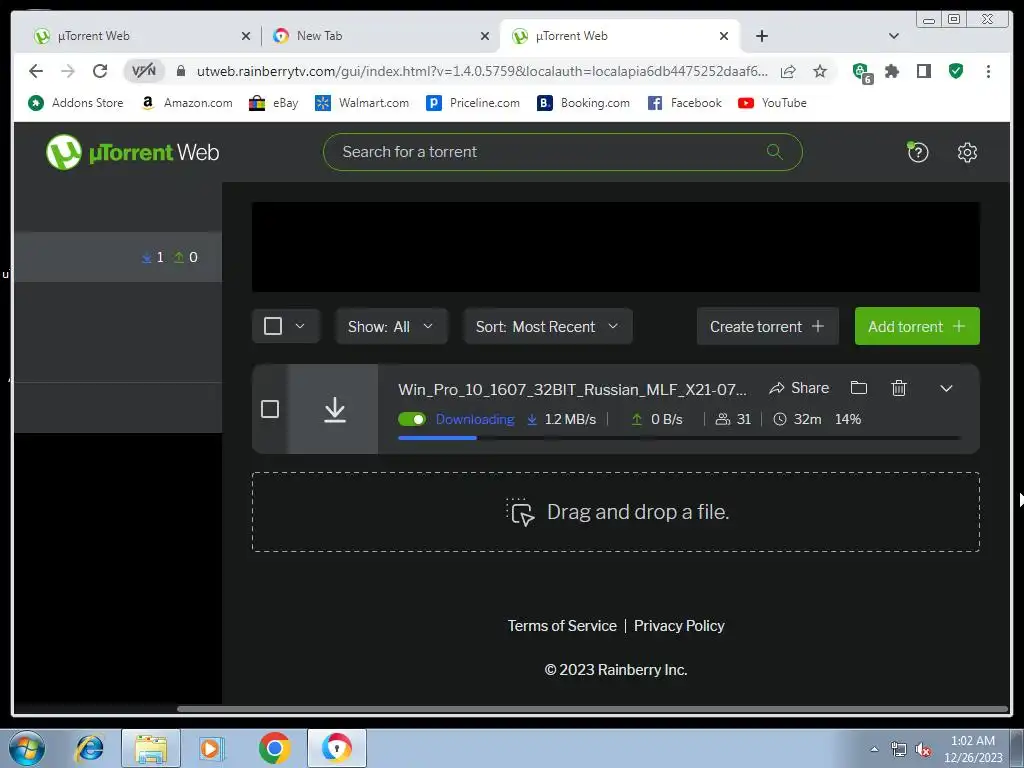Show hidden system tray icons
The width and height of the screenshot is (1024, 768).
[x=874, y=749]
